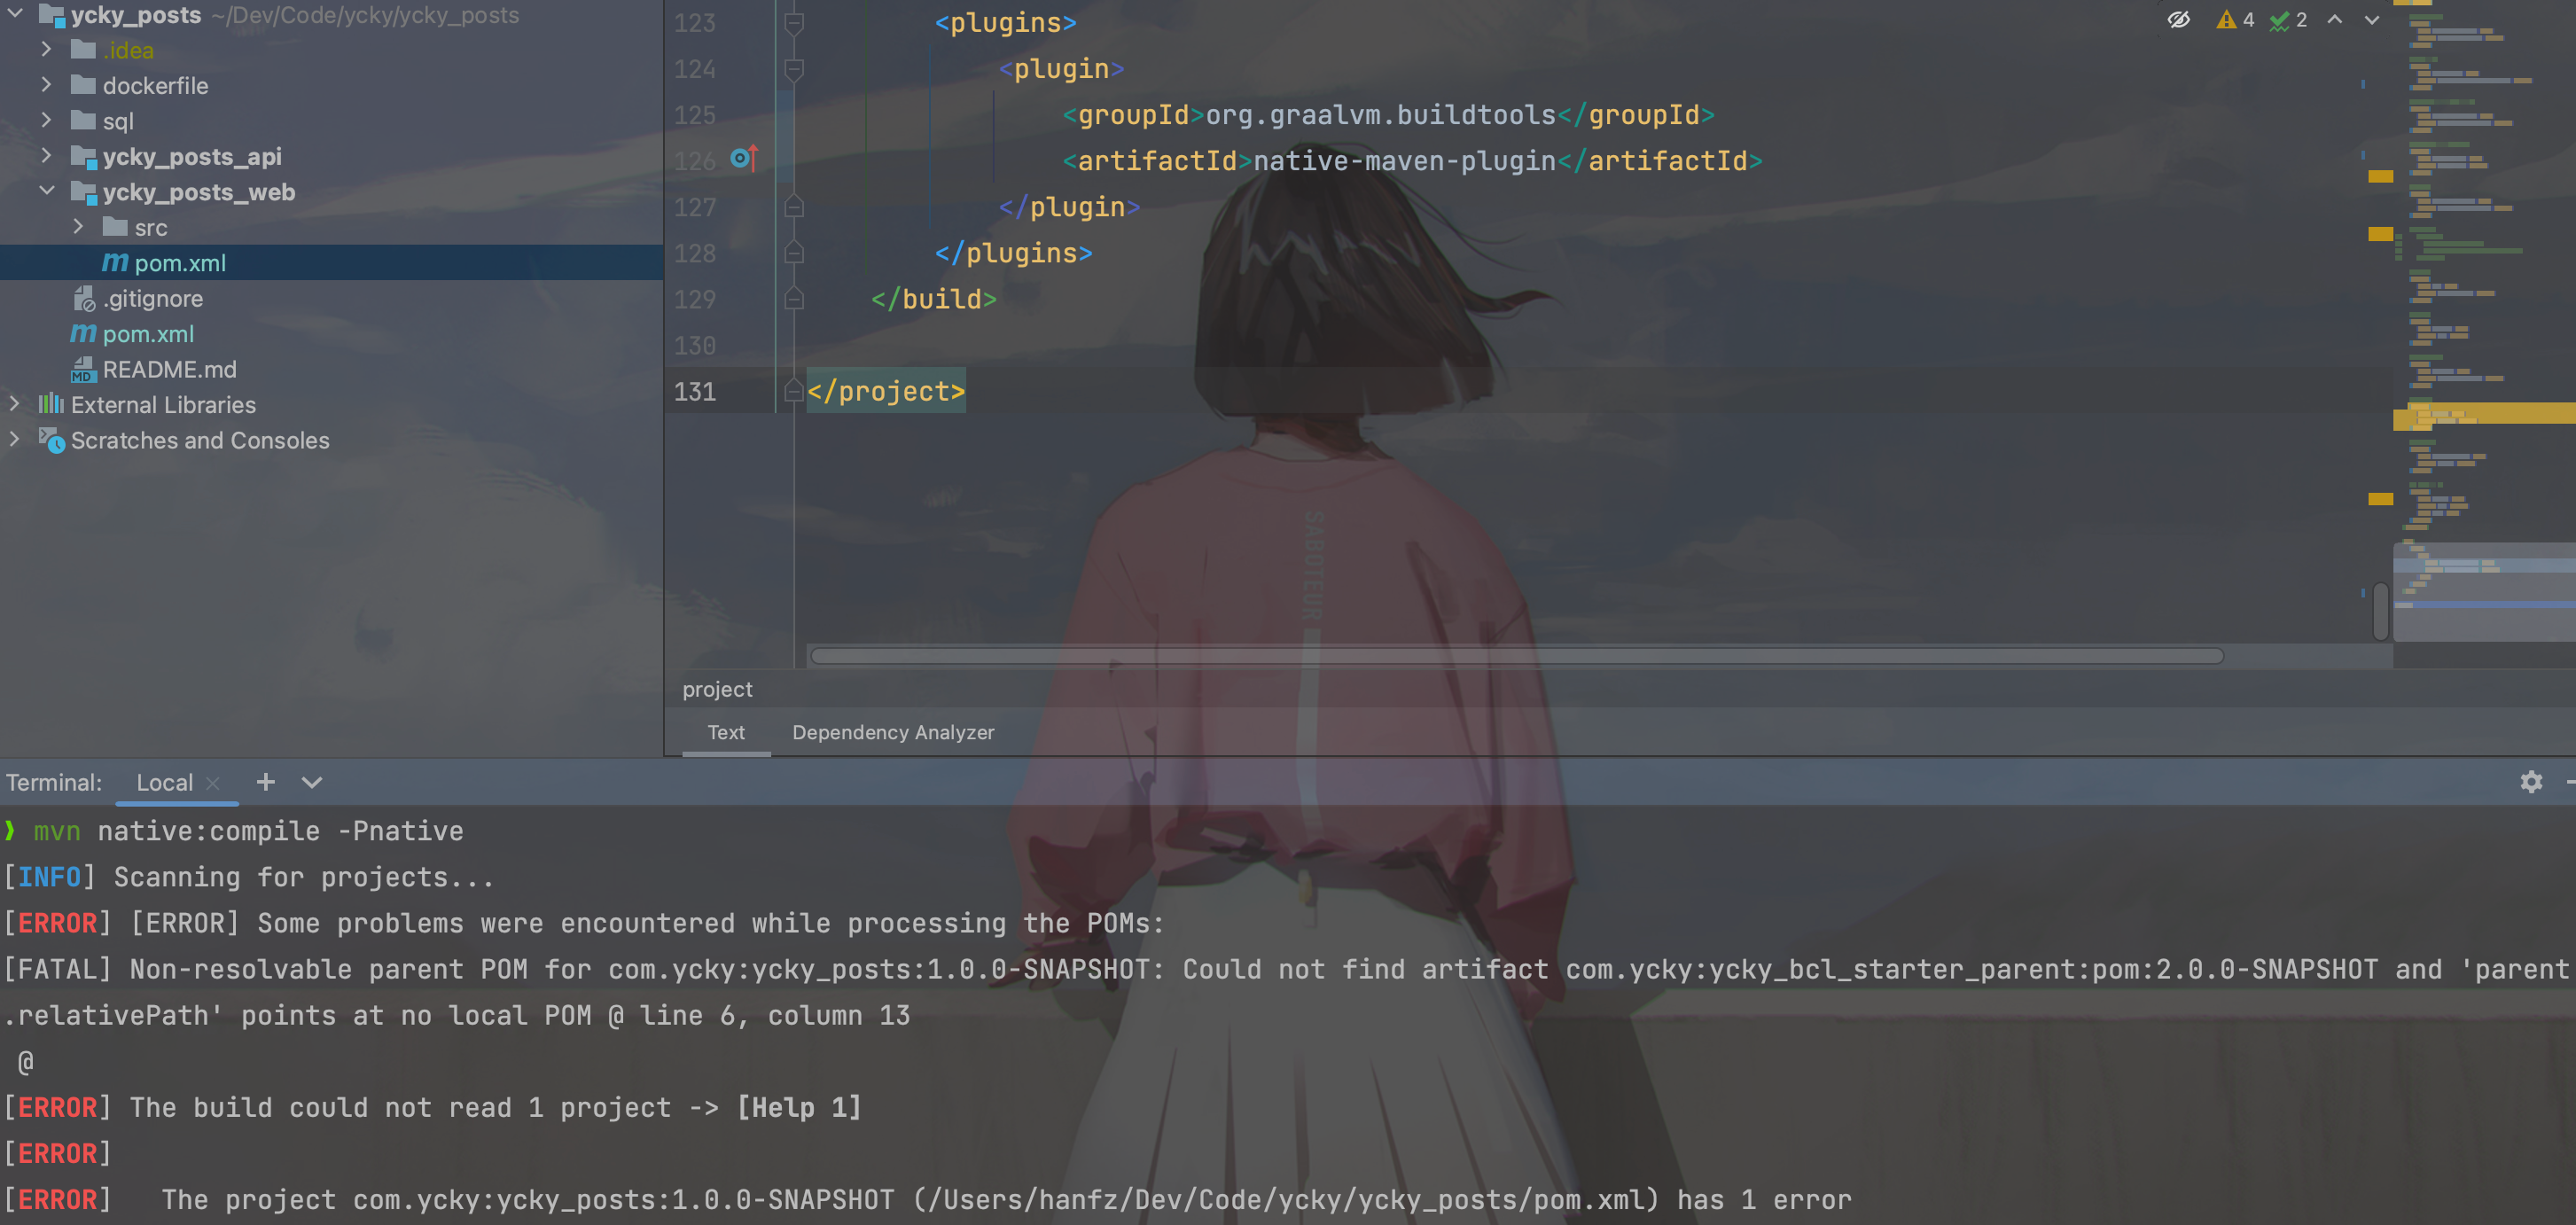The image size is (2576, 1225).
Task: Open the terminal settings gear
Action: [x=2532, y=782]
